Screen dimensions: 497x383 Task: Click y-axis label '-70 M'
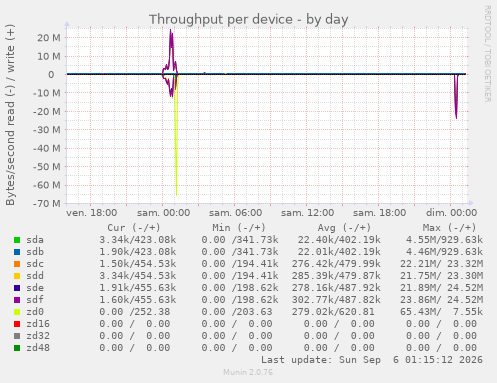pyautogui.click(x=47, y=203)
